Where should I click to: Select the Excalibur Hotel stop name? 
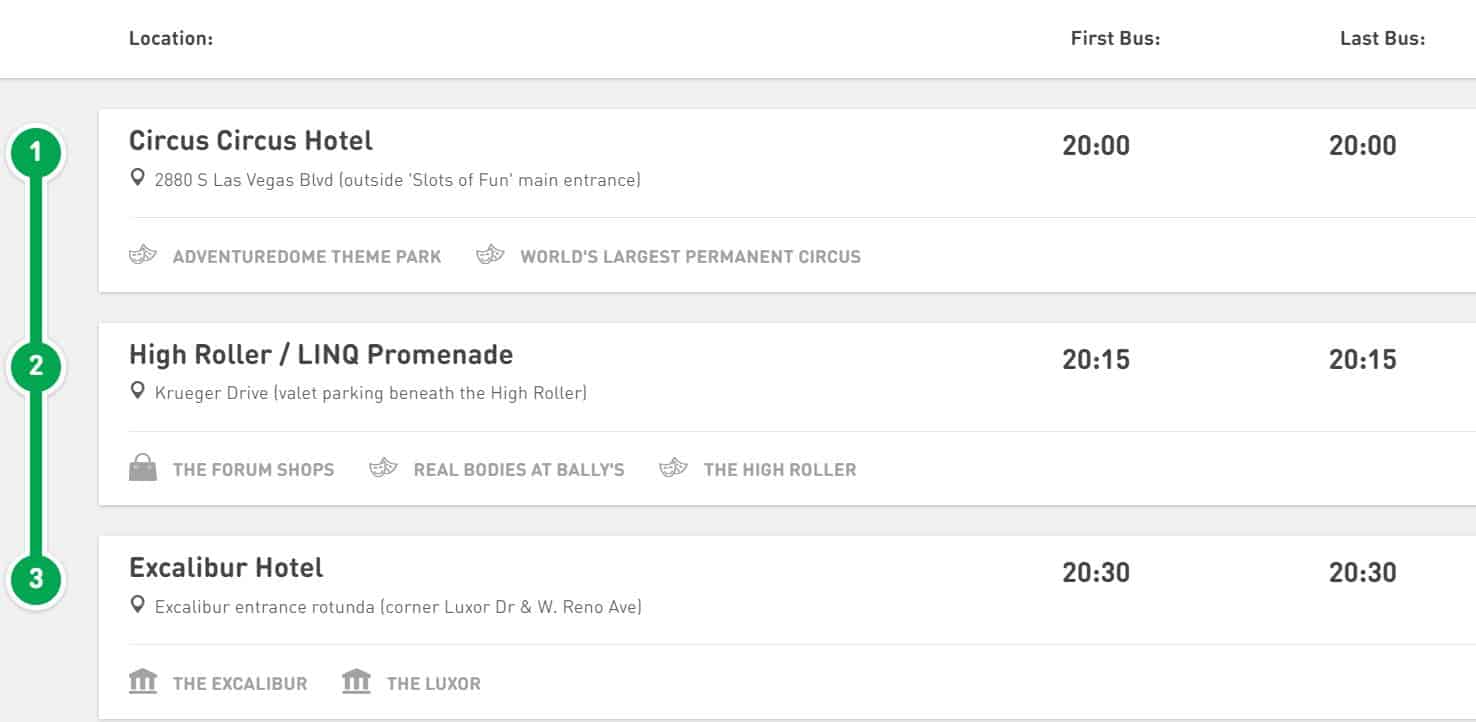(226, 567)
